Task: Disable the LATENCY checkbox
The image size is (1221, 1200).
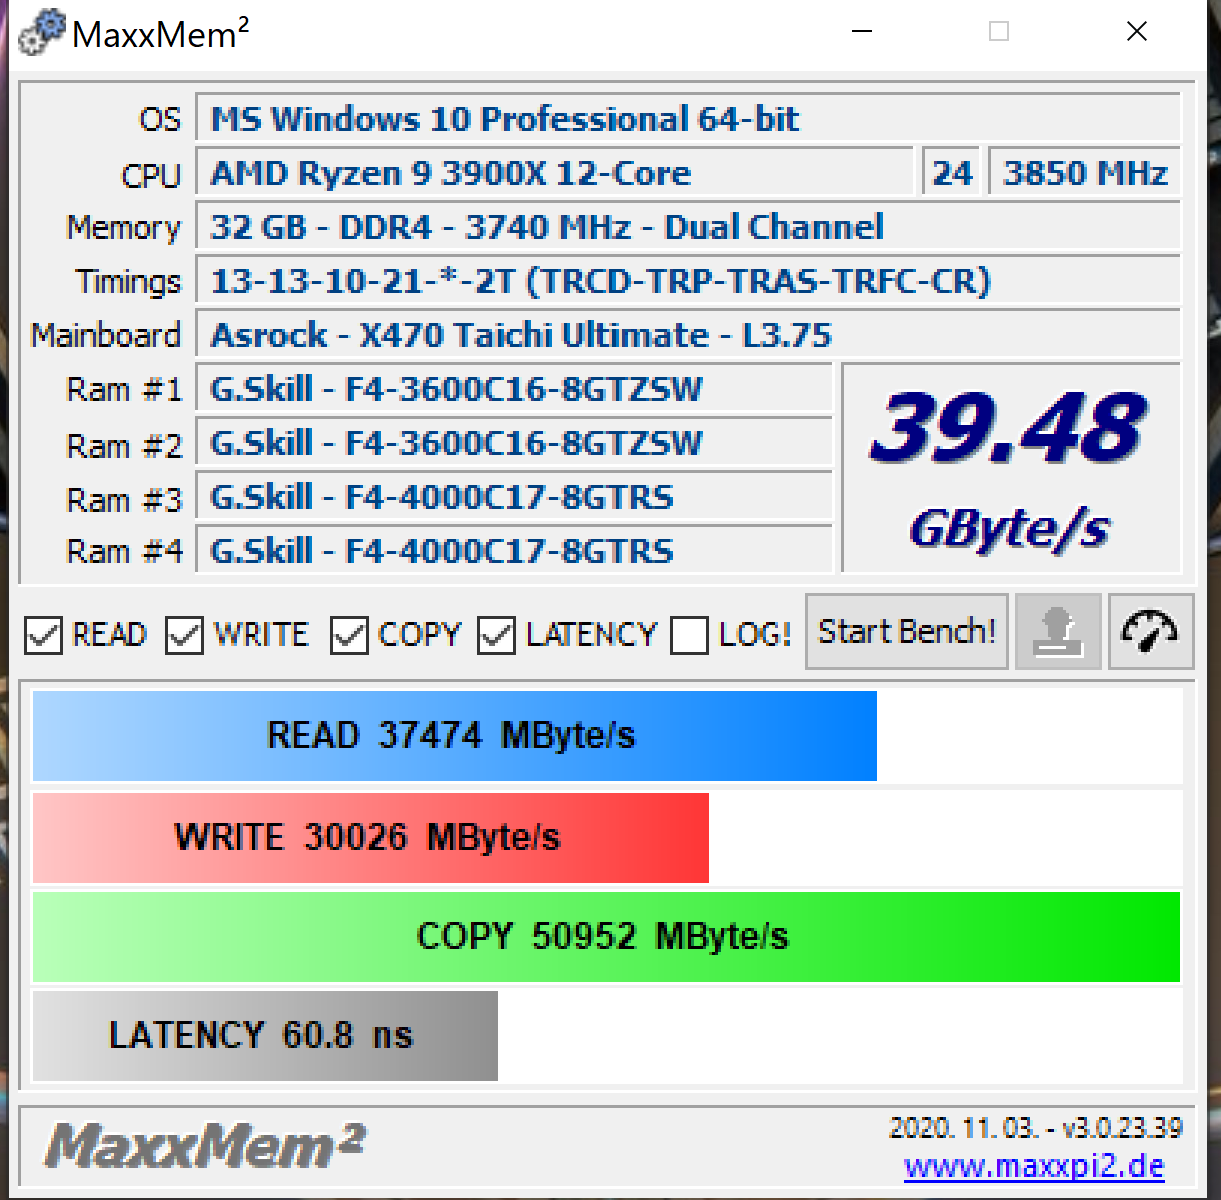Action: 496,635
